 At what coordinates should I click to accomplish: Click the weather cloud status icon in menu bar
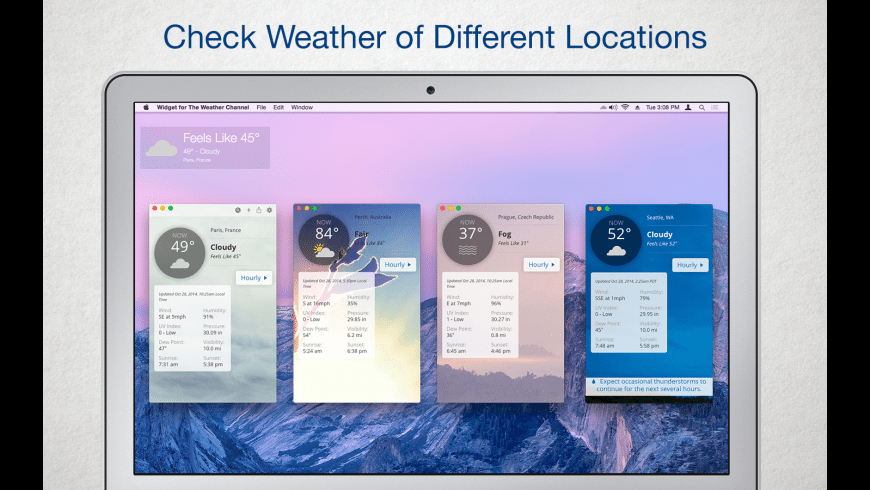tap(603, 108)
